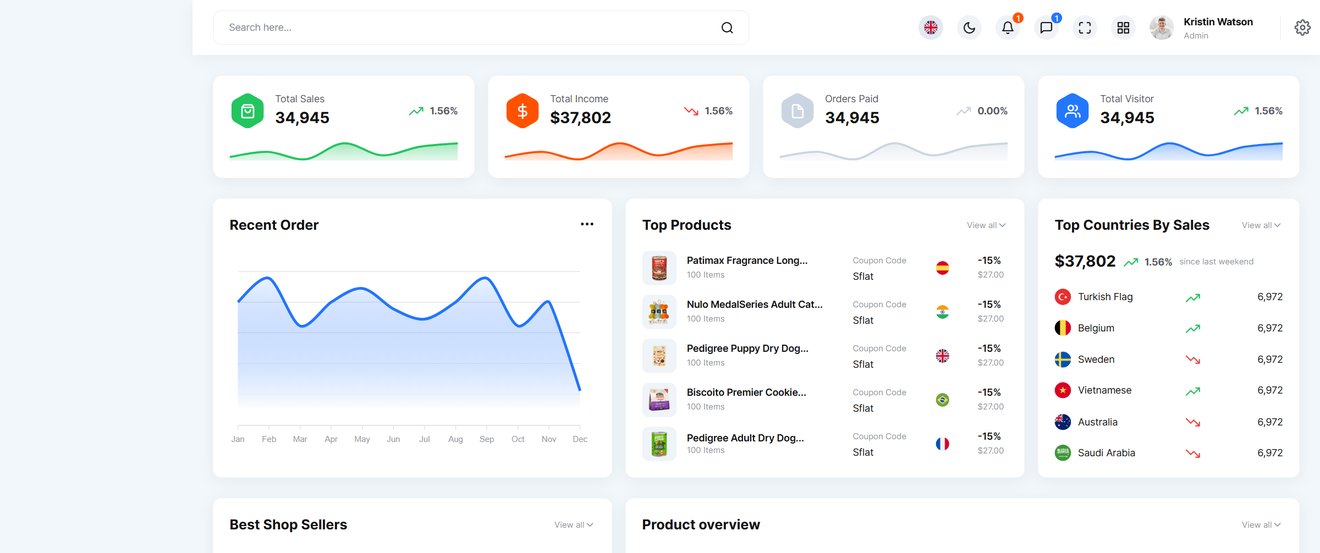The width and height of the screenshot is (1320, 553).
Task: Open Recent Order three-dot menu
Action: pyautogui.click(x=587, y=224)
